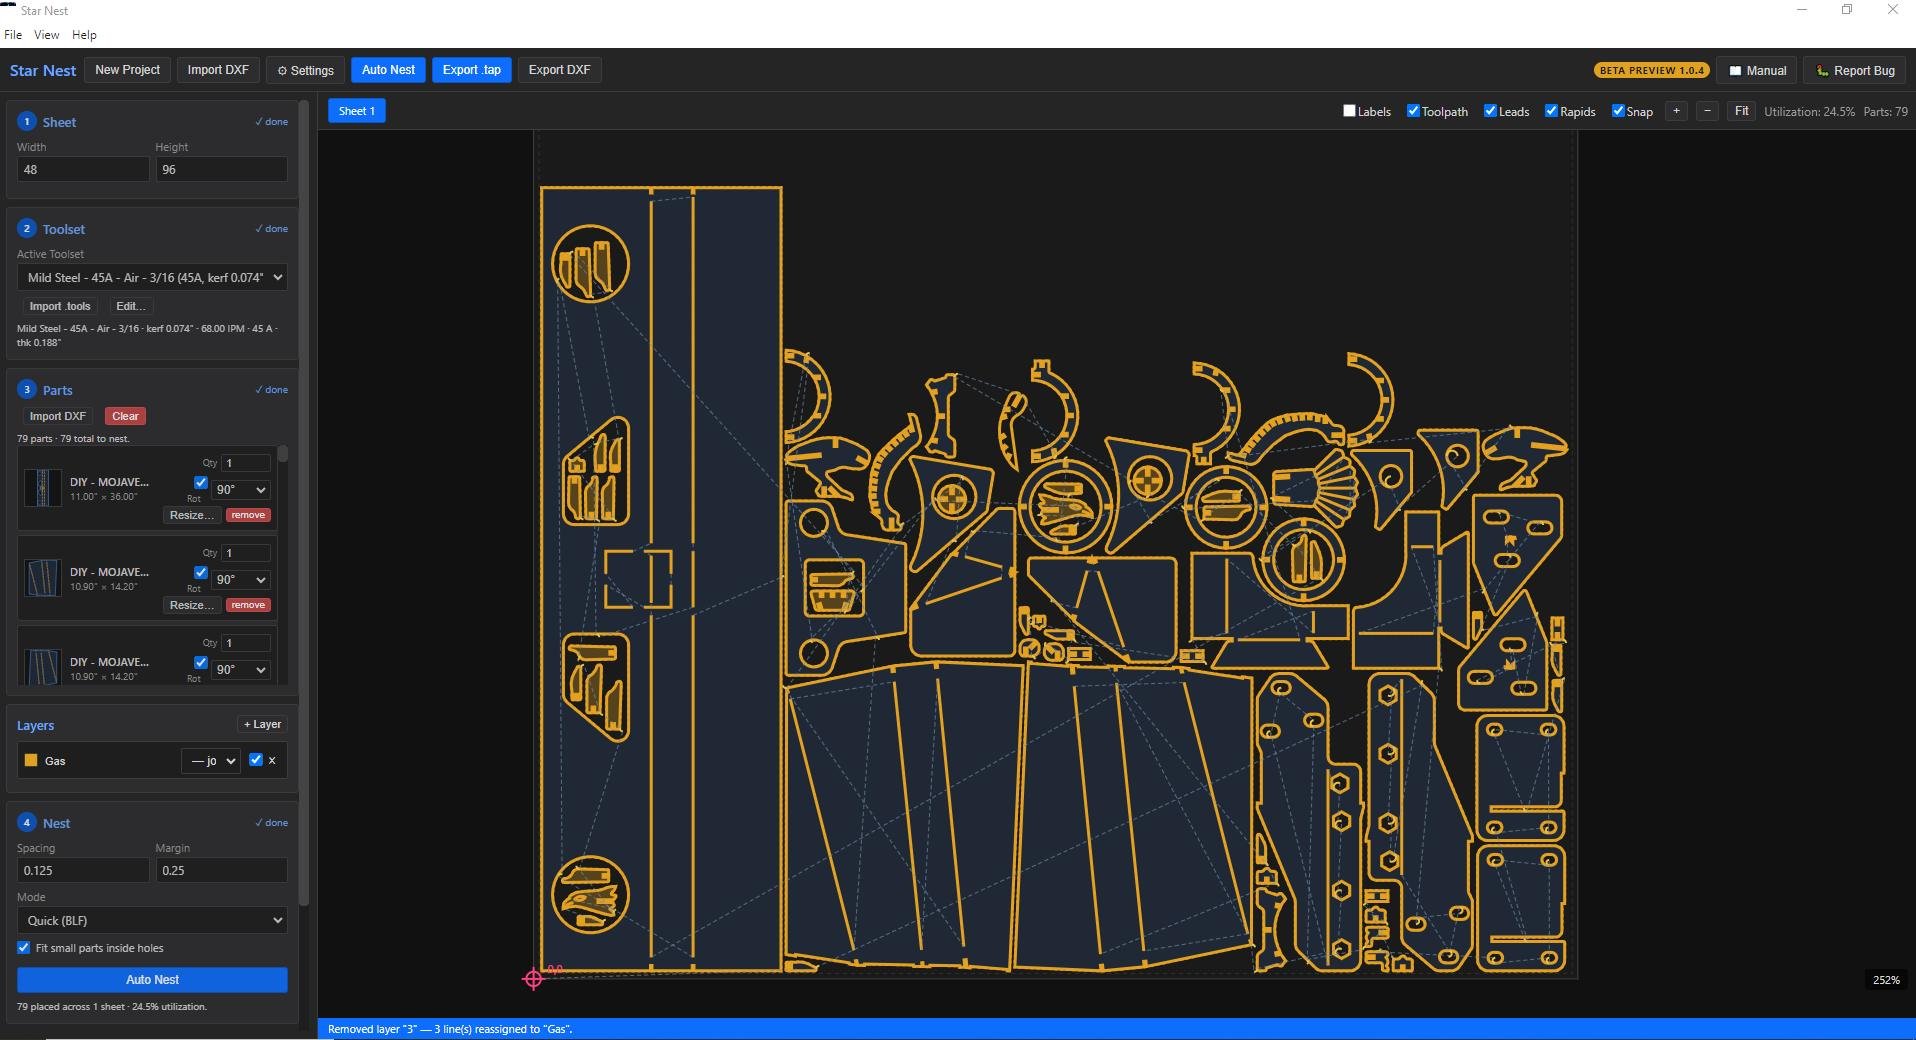Turn off the Snap checkbox
Image resolution: width=1916 pixels, height=1040 pixels.
(x=1618, y=111)
